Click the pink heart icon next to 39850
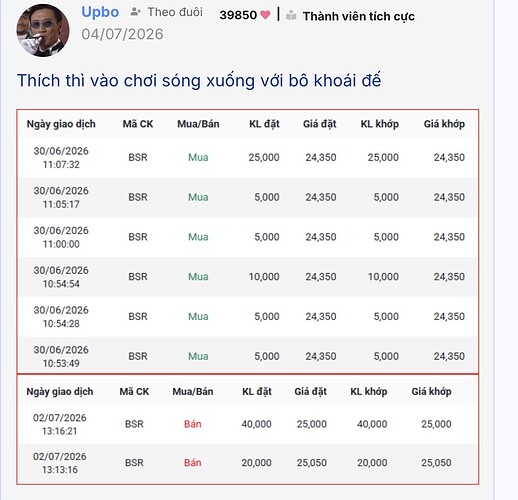Viewport: 518px width, 500px height. tap(265, 15)
